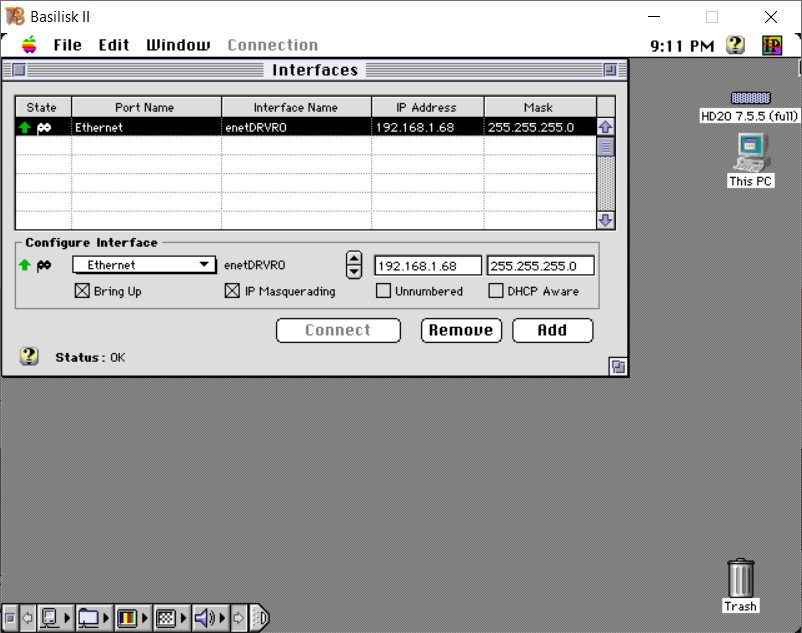This screenshot has height=633, width=802.
Task: Click the Control Strip left scroll arrow
Action: click(28, 618)
